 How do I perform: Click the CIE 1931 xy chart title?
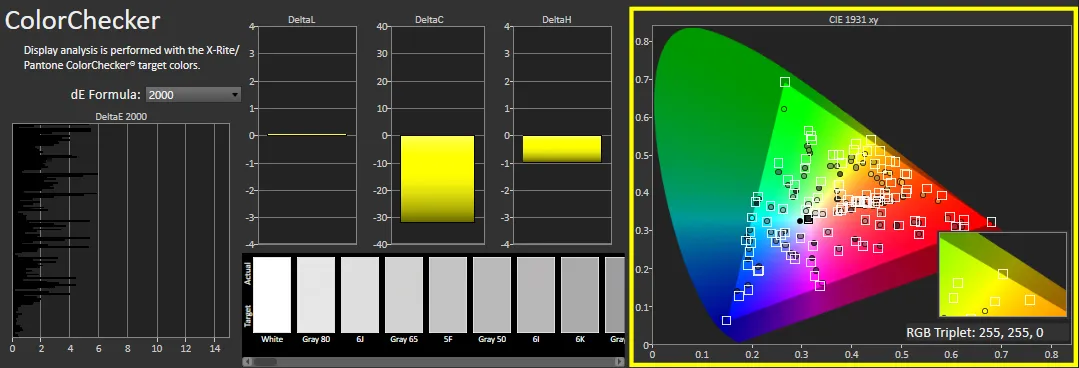(x=853, y=20)
